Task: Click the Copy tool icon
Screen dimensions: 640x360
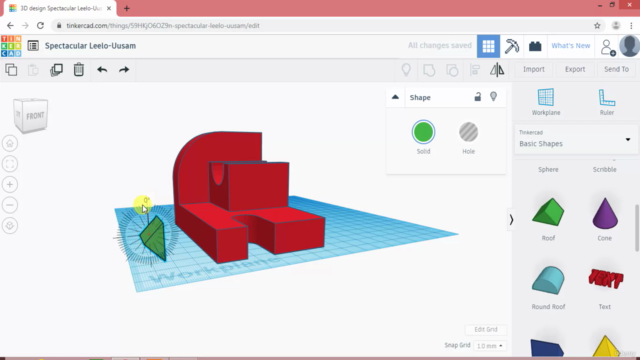Action: point(11,70)
